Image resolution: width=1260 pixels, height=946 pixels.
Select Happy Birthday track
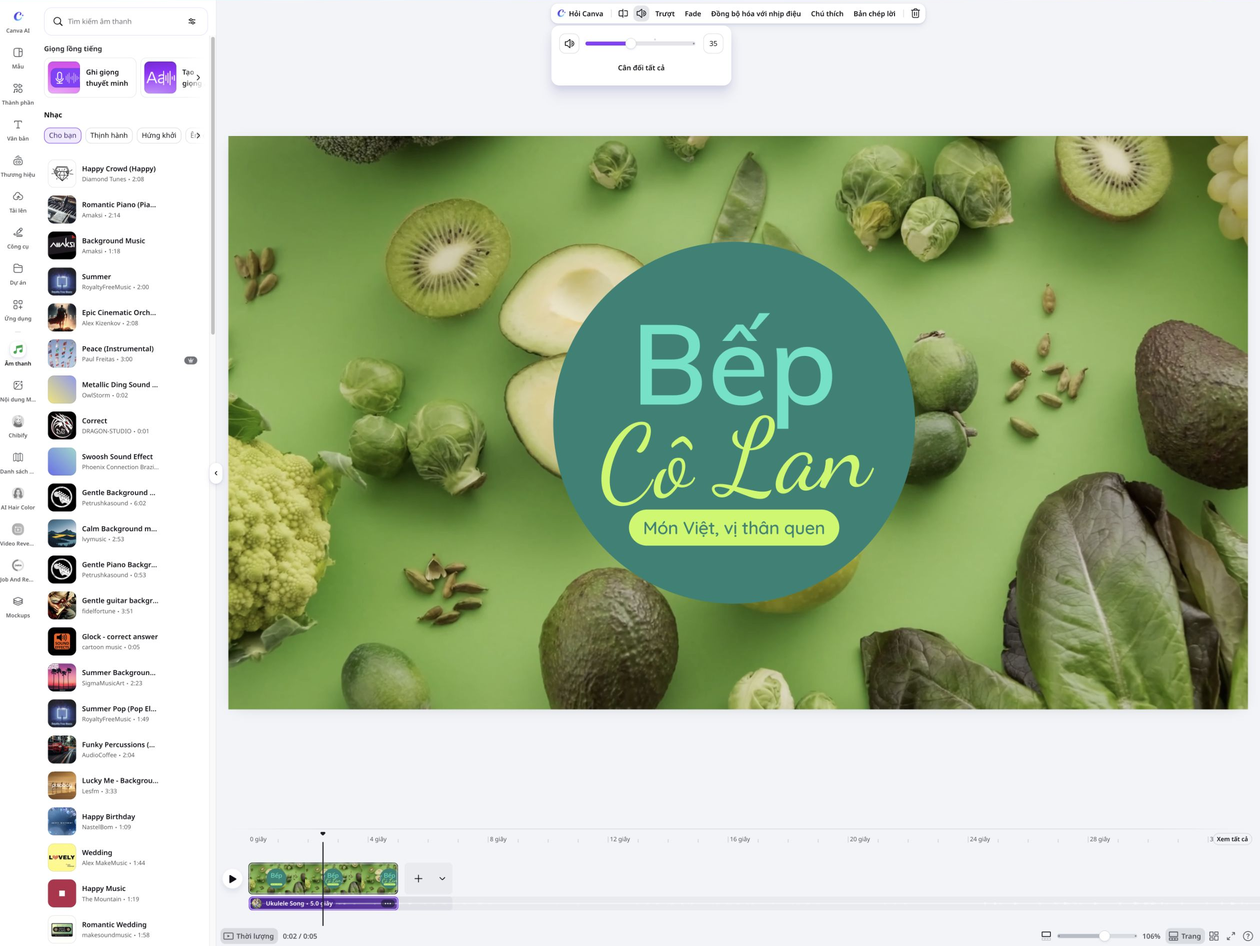121,822
